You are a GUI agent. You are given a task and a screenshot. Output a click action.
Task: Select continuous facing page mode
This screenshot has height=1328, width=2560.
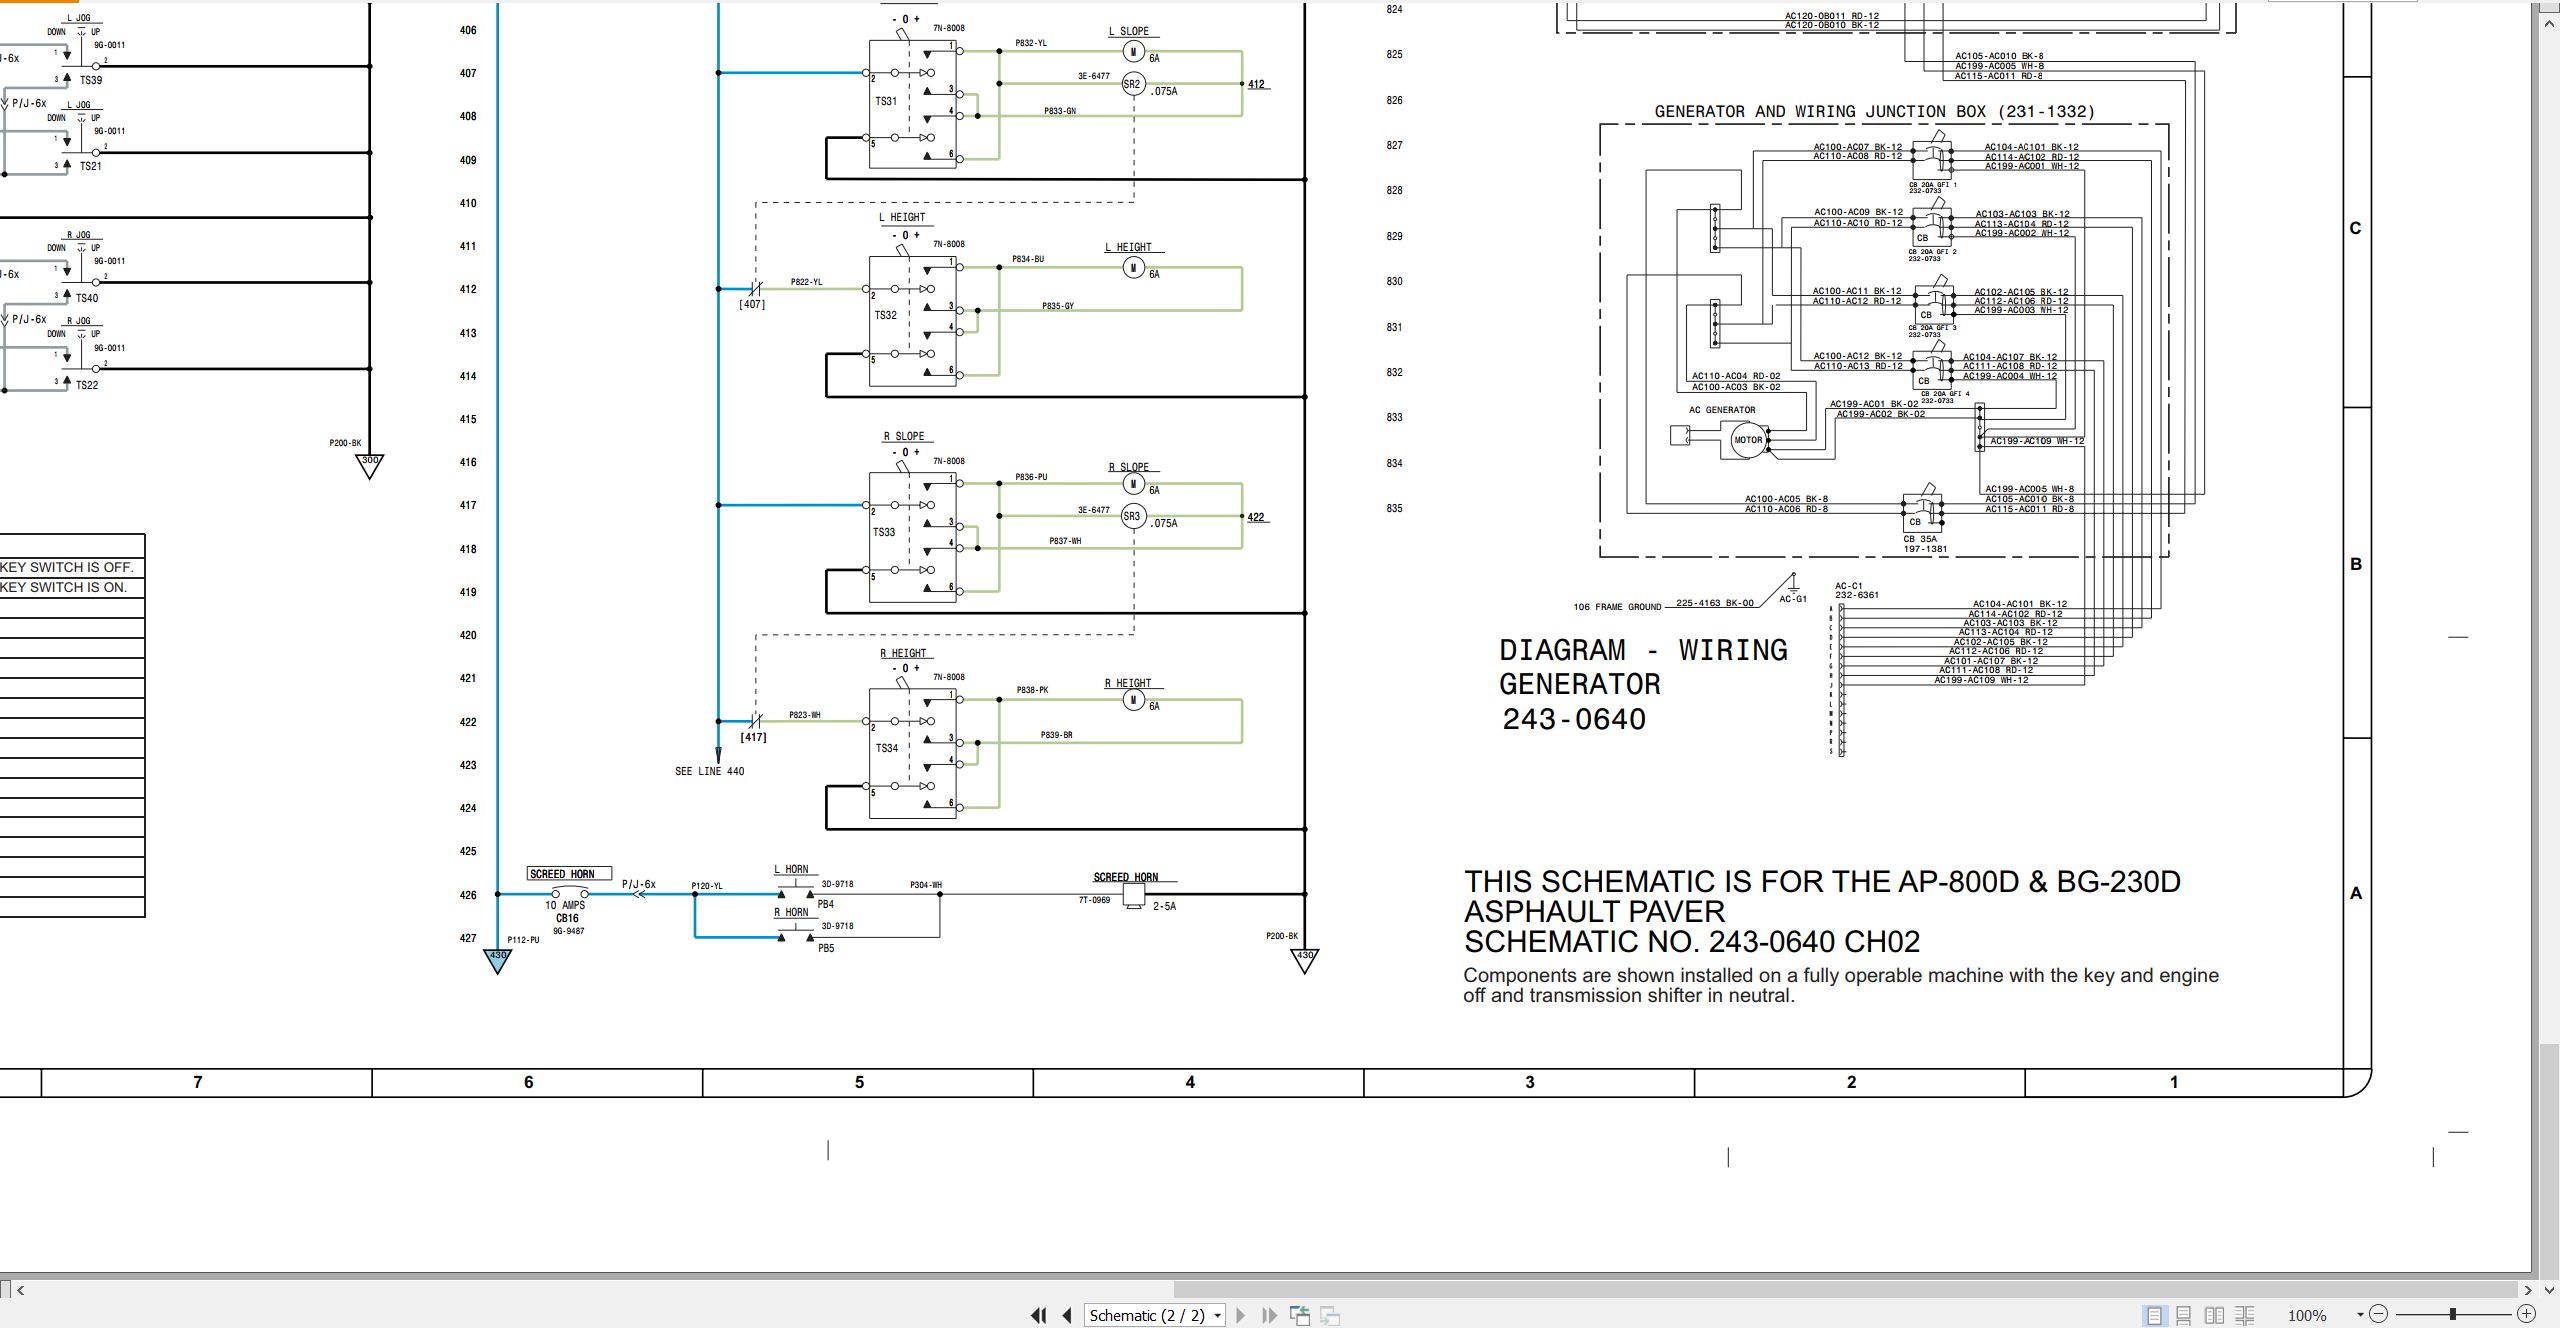point(2245,1315)
